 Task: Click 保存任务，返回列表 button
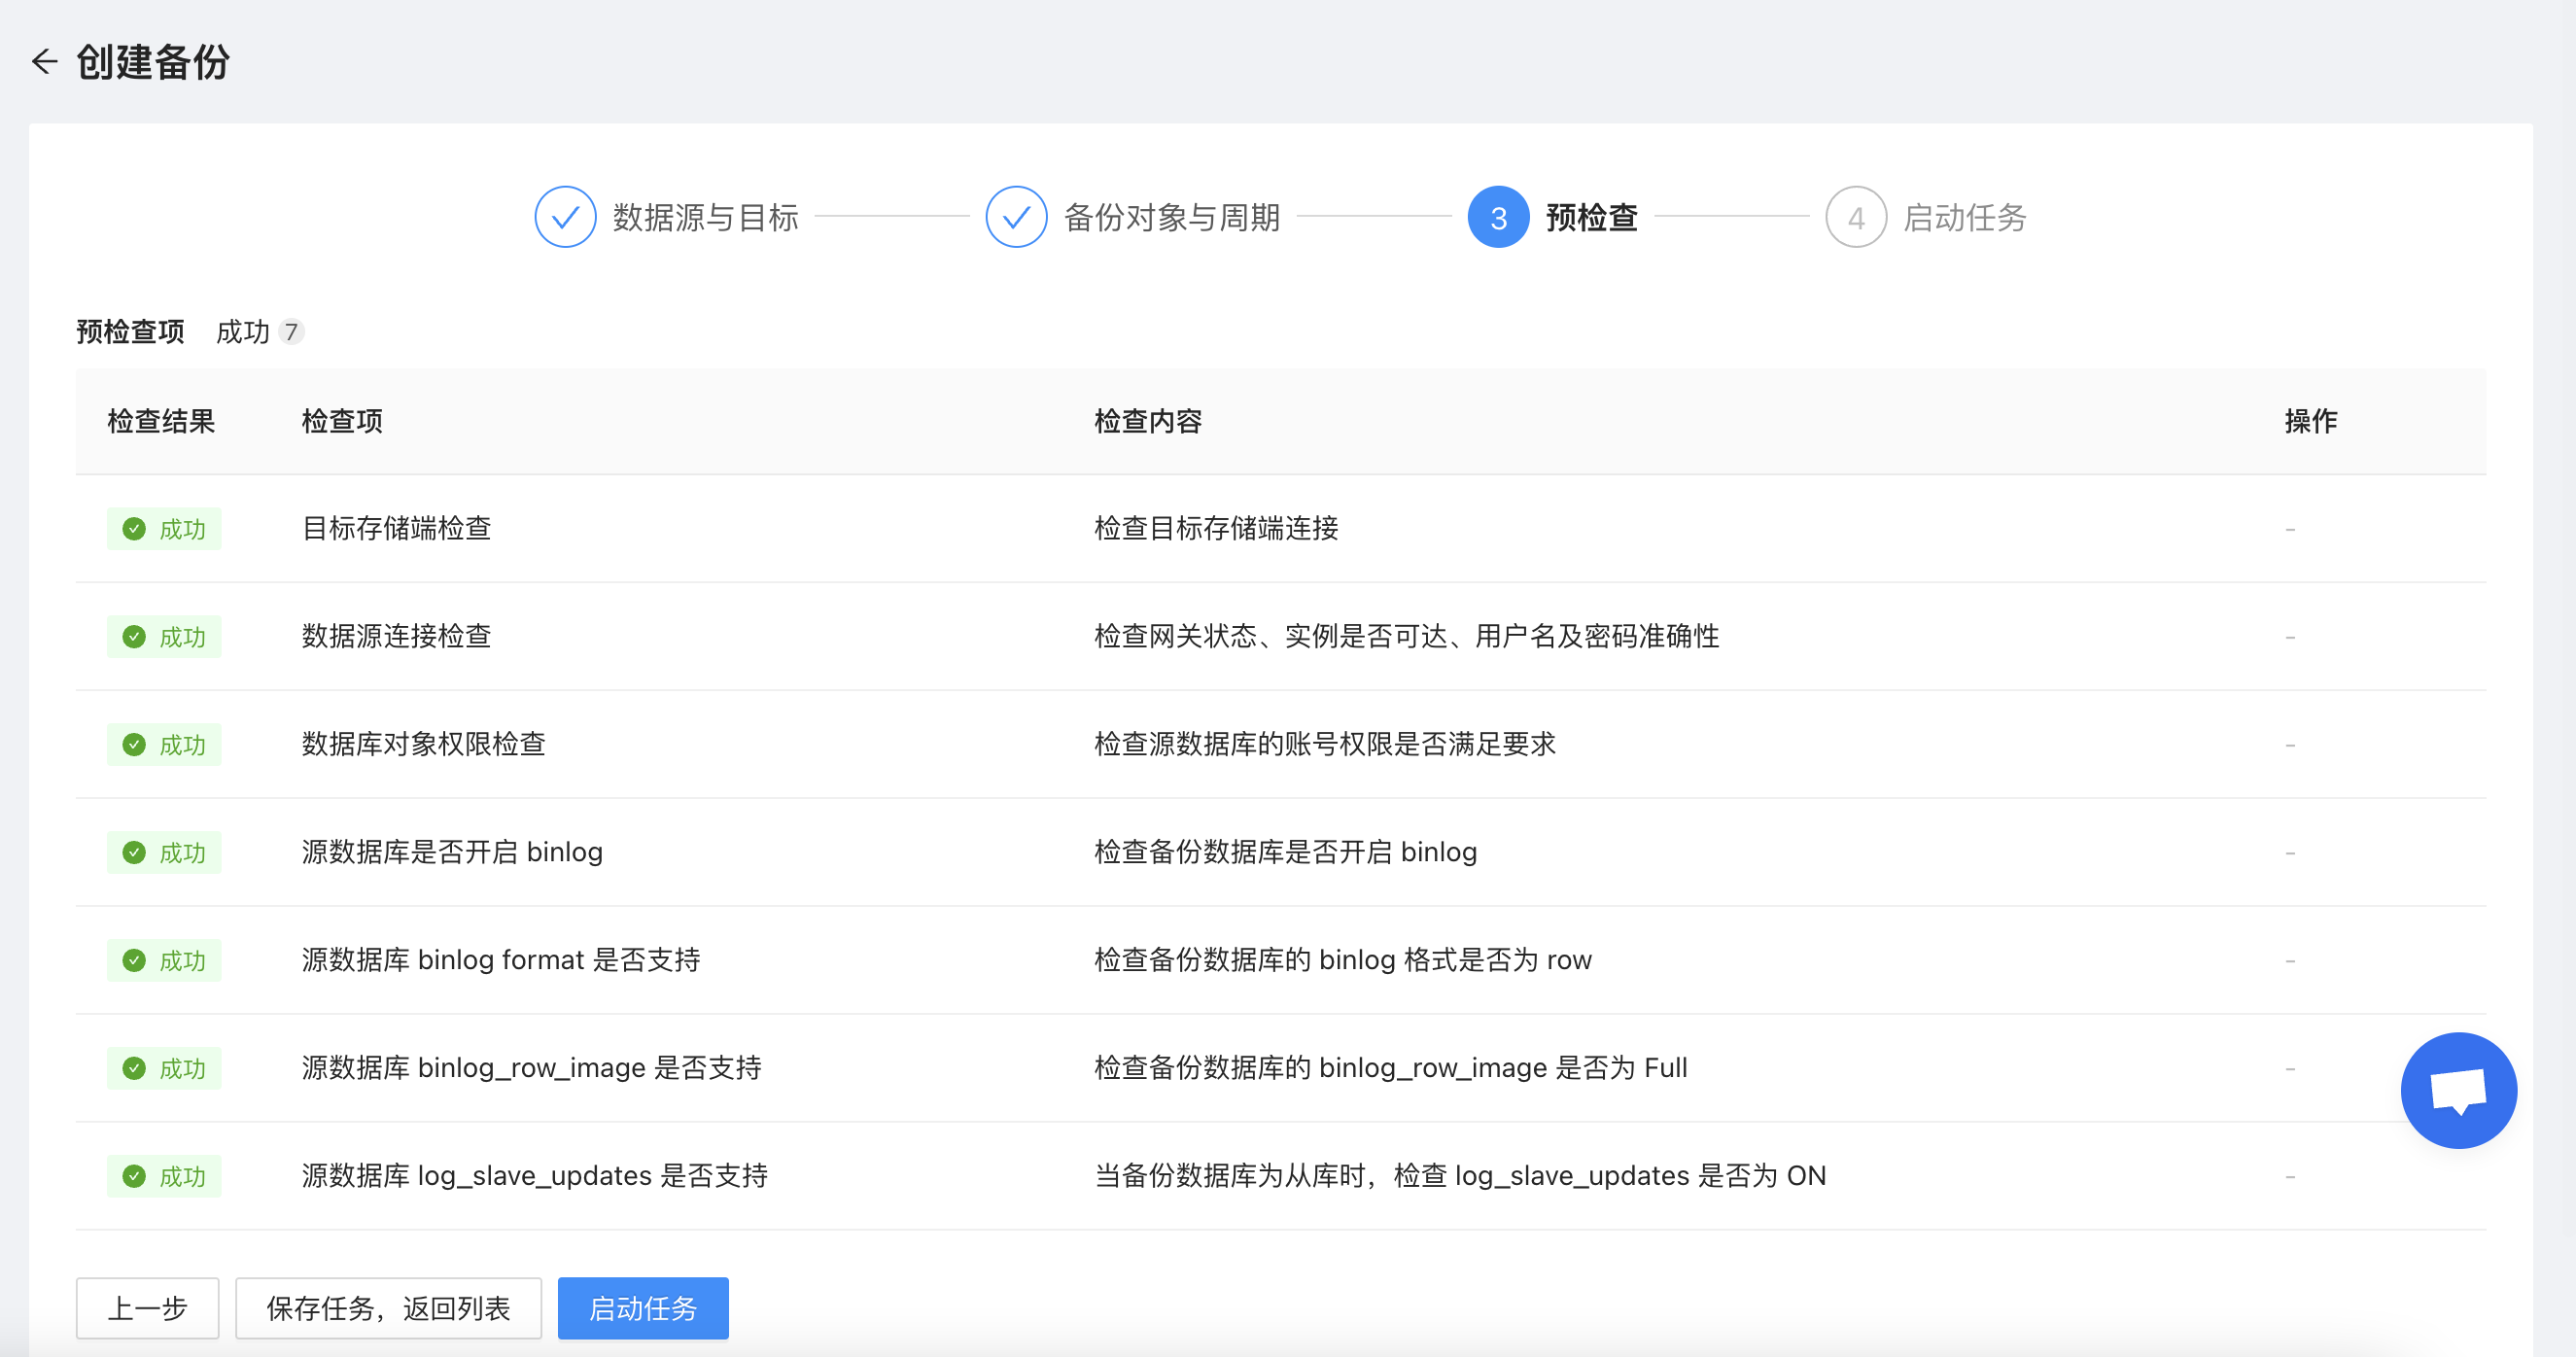[x=388, y=1308]
